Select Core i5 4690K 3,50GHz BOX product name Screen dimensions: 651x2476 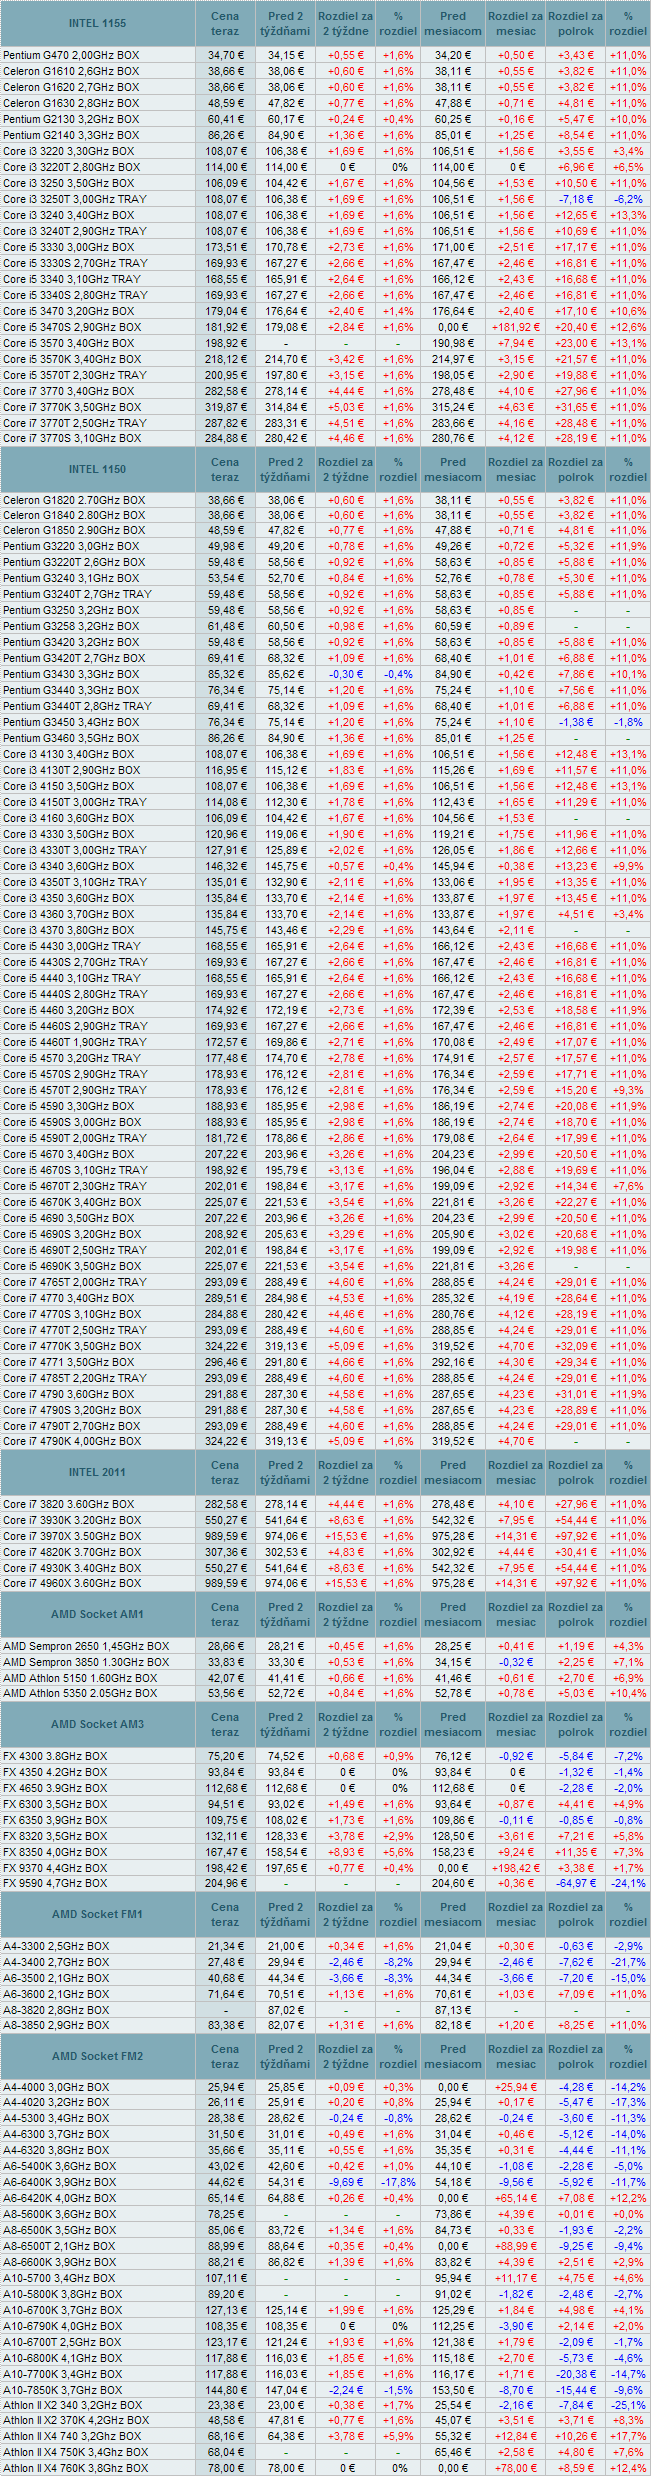point(72,1266)
